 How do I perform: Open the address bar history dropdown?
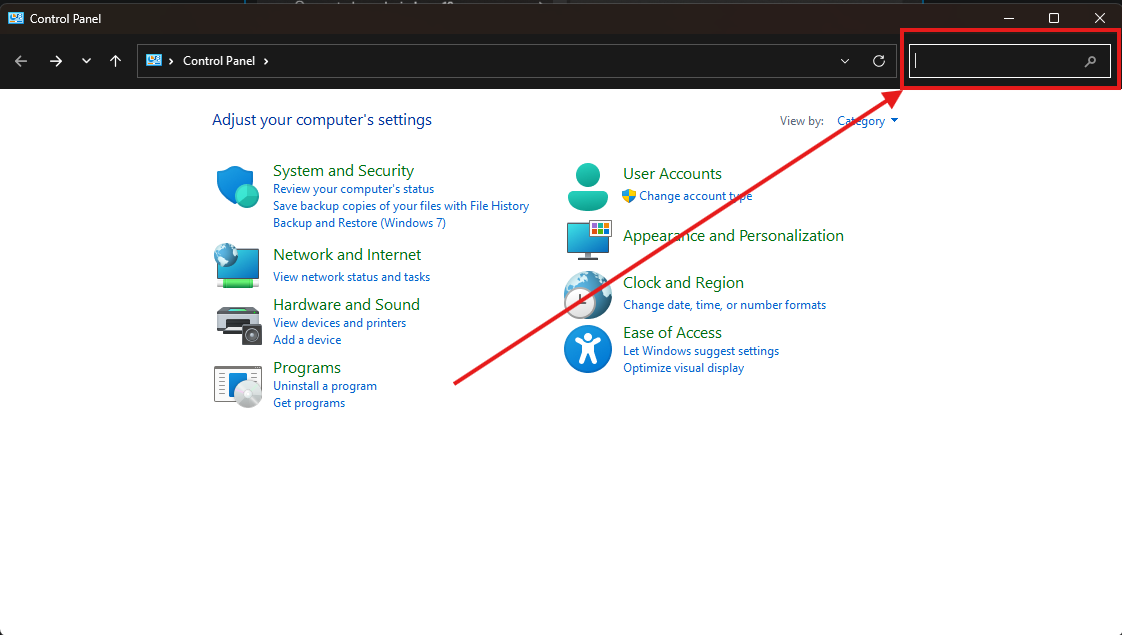845,61
